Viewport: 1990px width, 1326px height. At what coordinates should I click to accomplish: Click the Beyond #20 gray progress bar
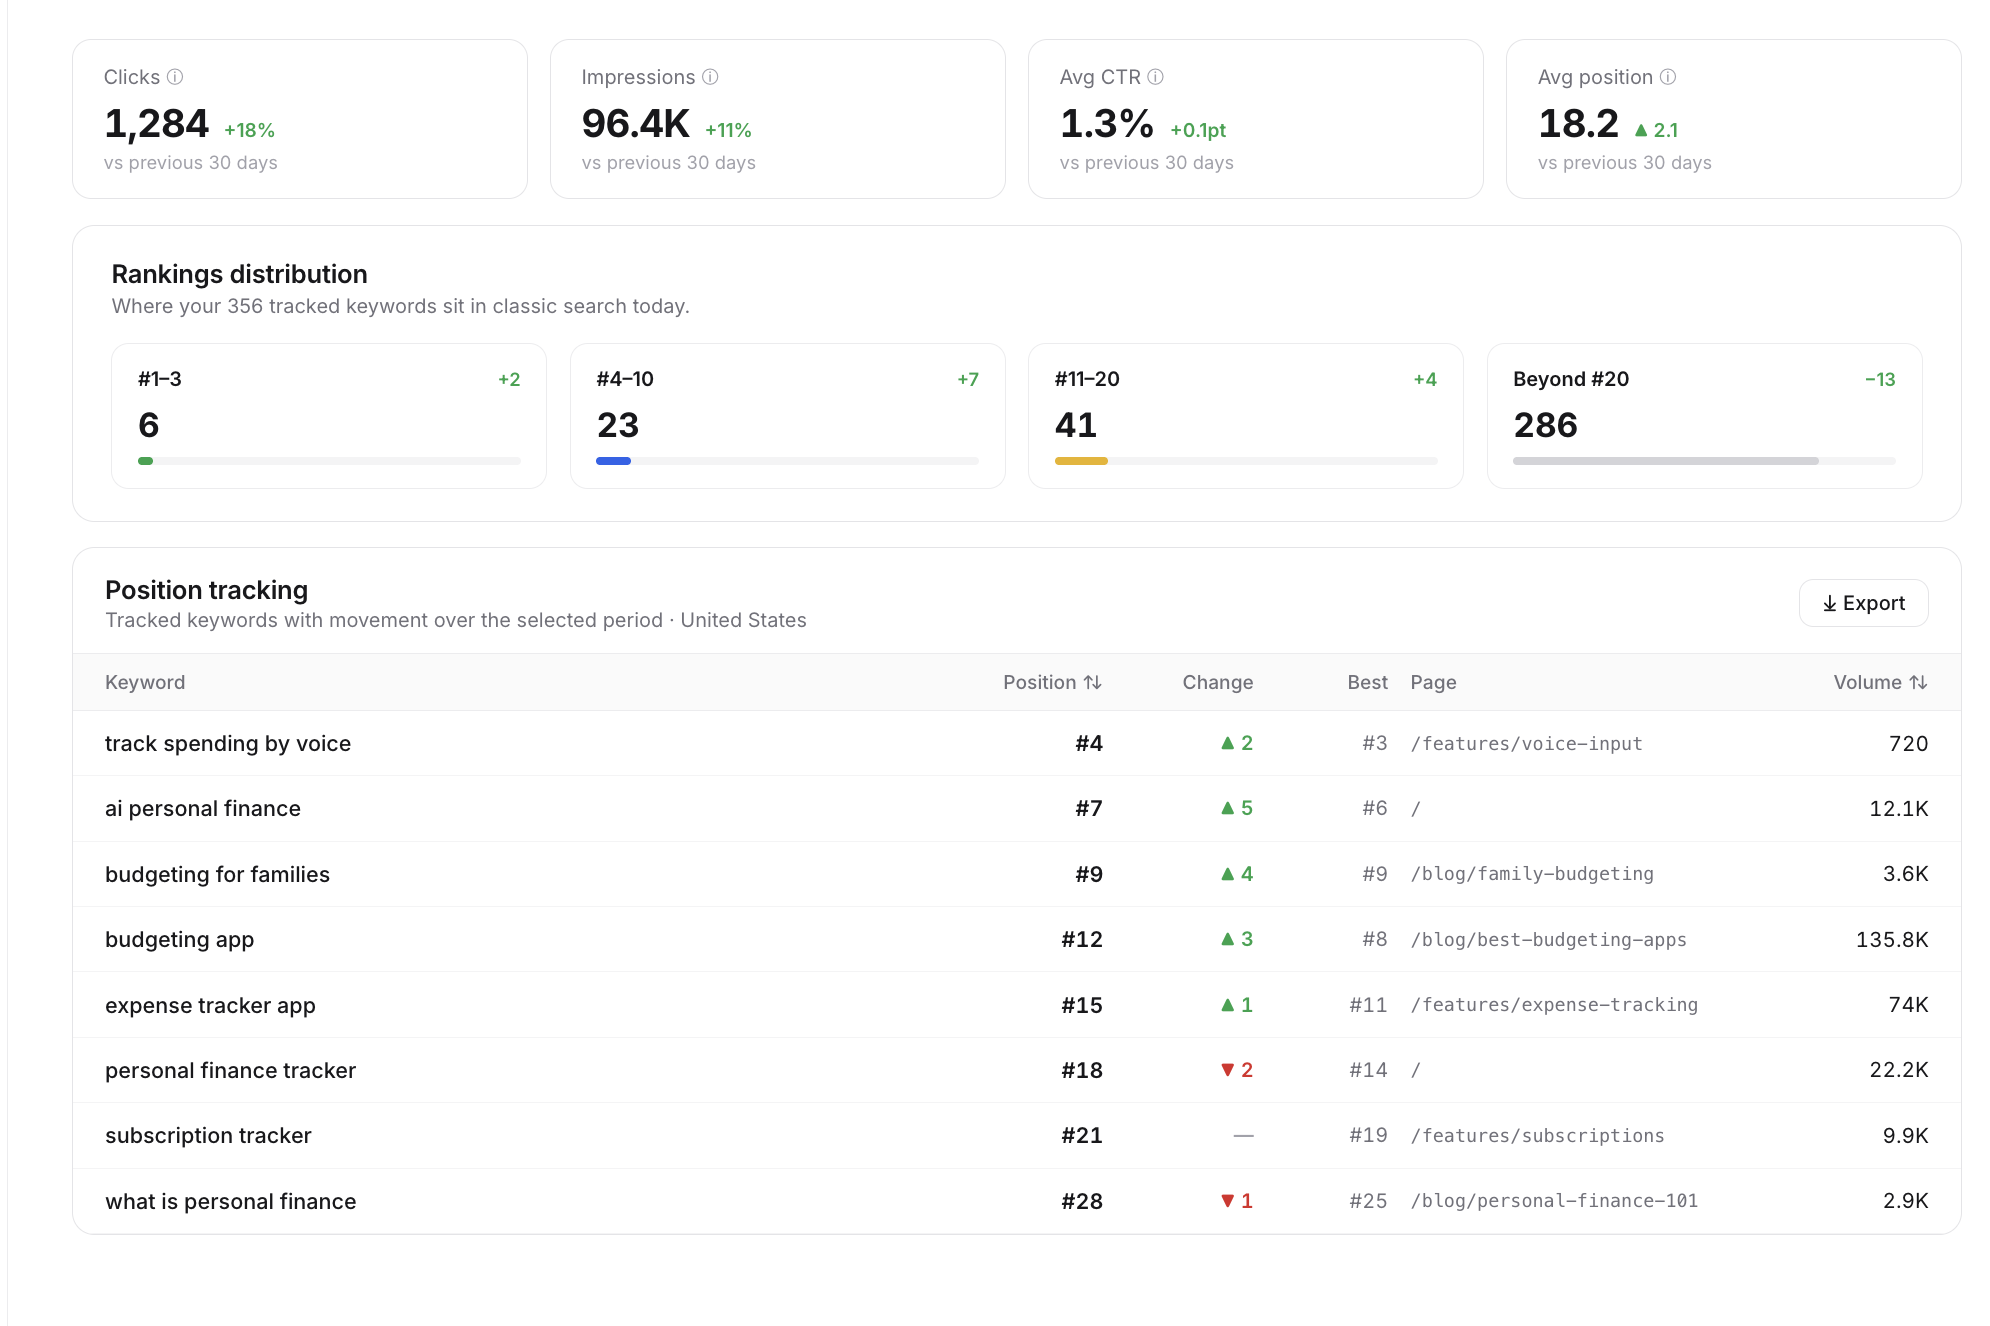point(1666,461)
